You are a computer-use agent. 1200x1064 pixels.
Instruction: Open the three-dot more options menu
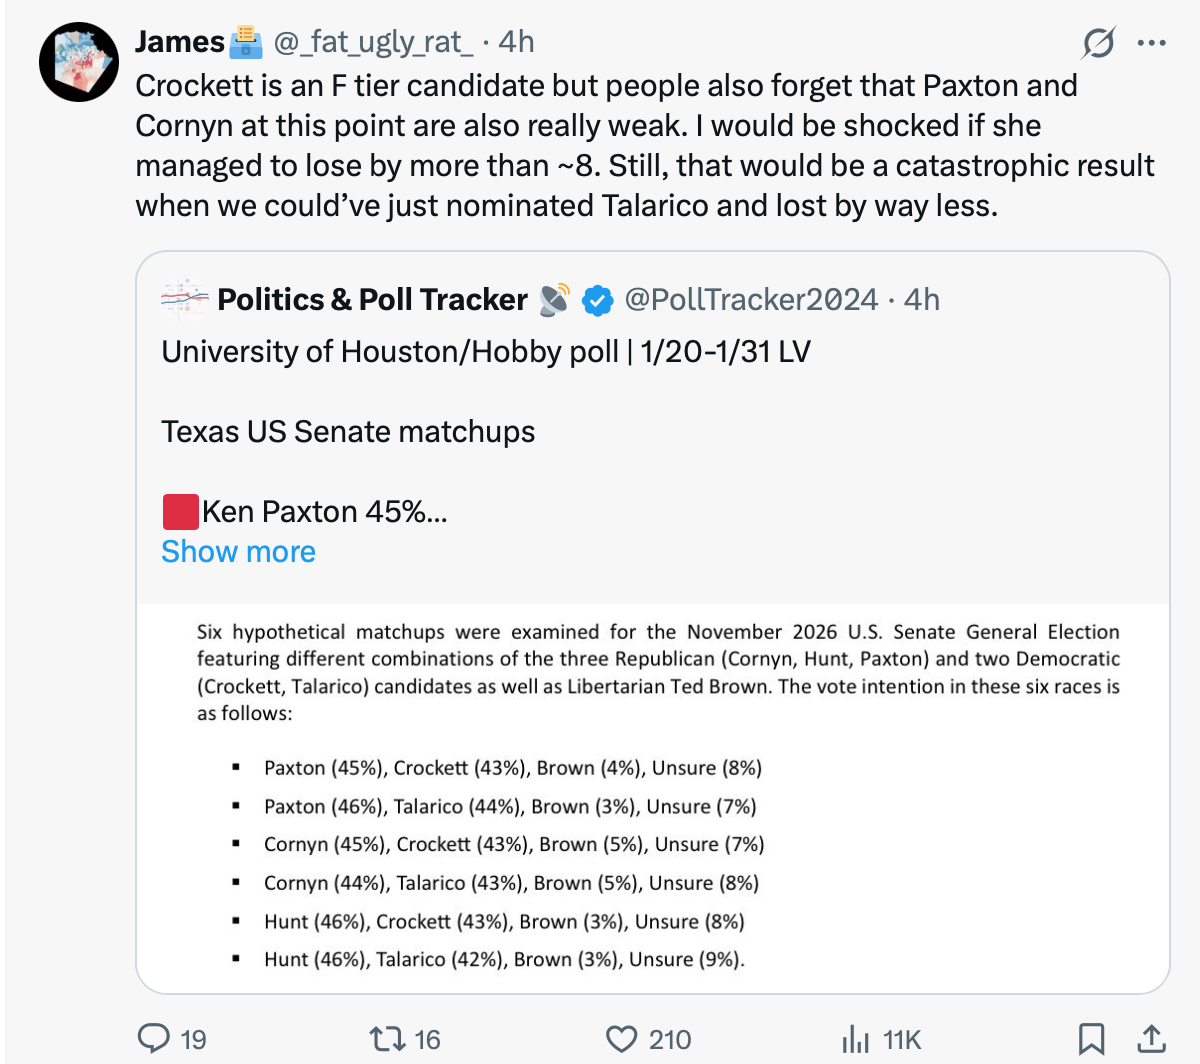coord(1152,43)
